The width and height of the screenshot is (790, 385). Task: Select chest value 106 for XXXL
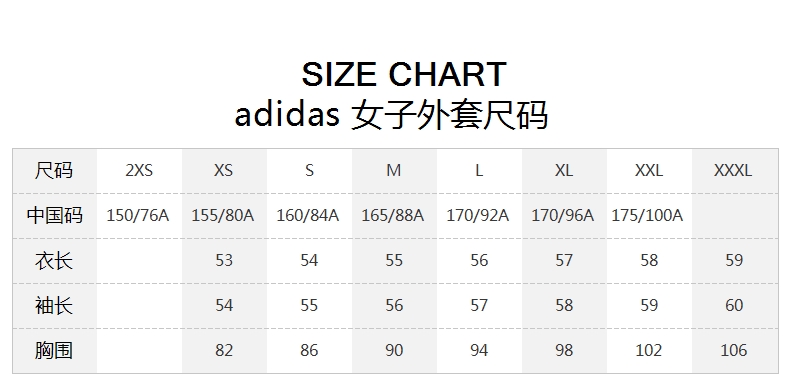tap(734, 350)
